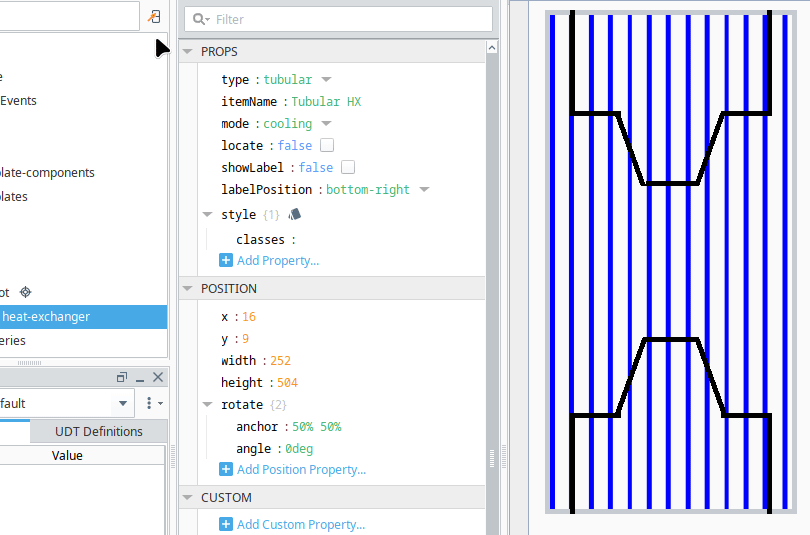The image size is (810, 535).
Task: Click the target icon next to root
Action: pos(25,292)
